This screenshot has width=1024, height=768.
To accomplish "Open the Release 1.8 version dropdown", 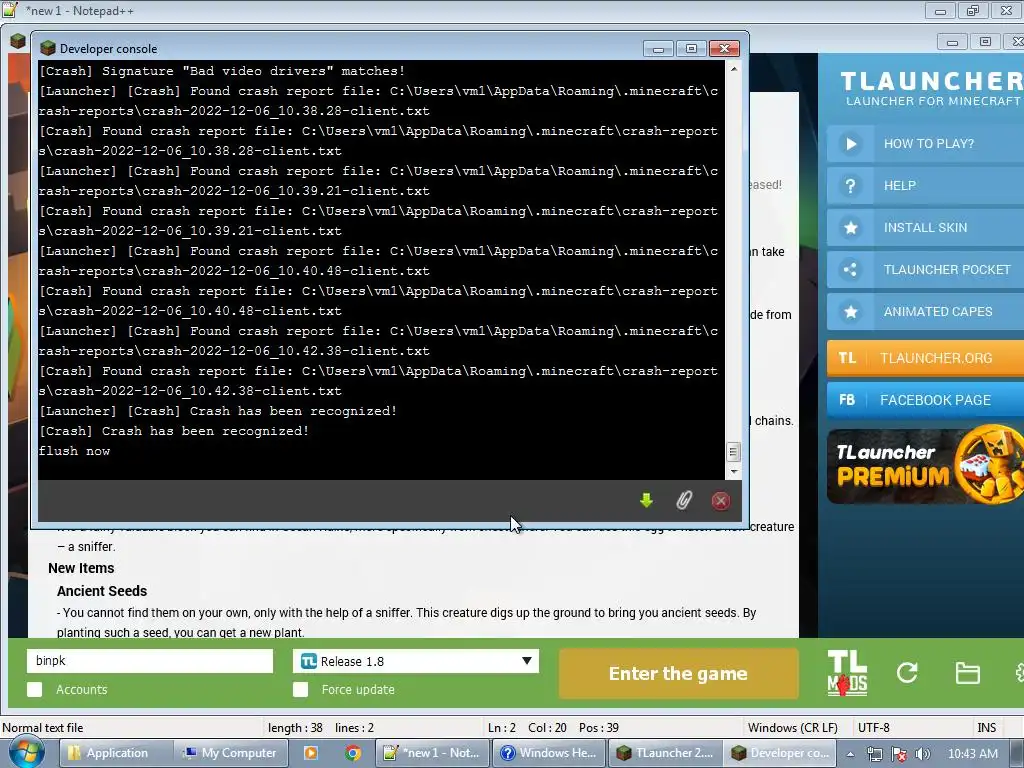I will (x=416, y=661).
